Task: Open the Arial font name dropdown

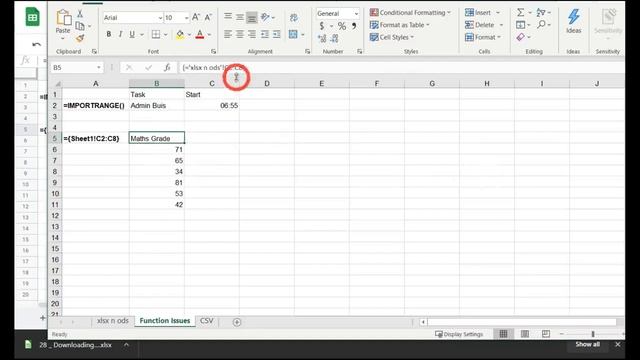Action: (x=160, y=18)
